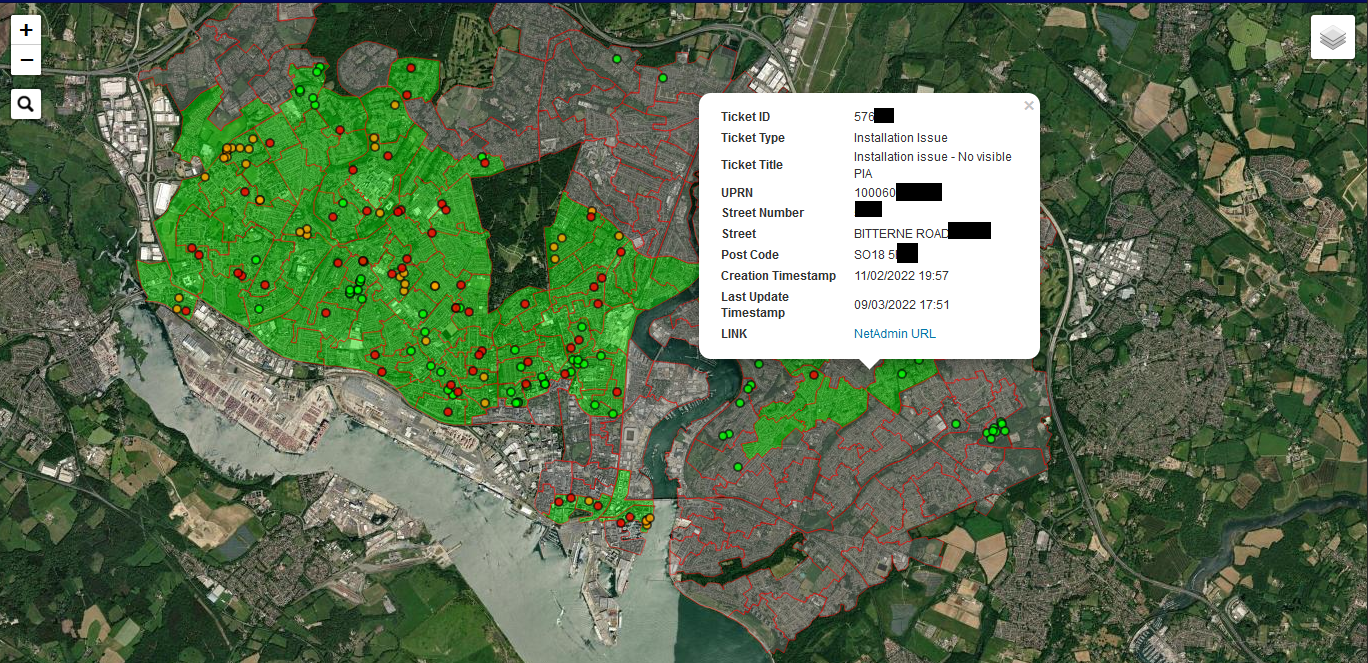This screenshot has width=1368, height=663.
Task: Close the ticket details popup
Action: pyautogui.click(x=1028, y=106)
